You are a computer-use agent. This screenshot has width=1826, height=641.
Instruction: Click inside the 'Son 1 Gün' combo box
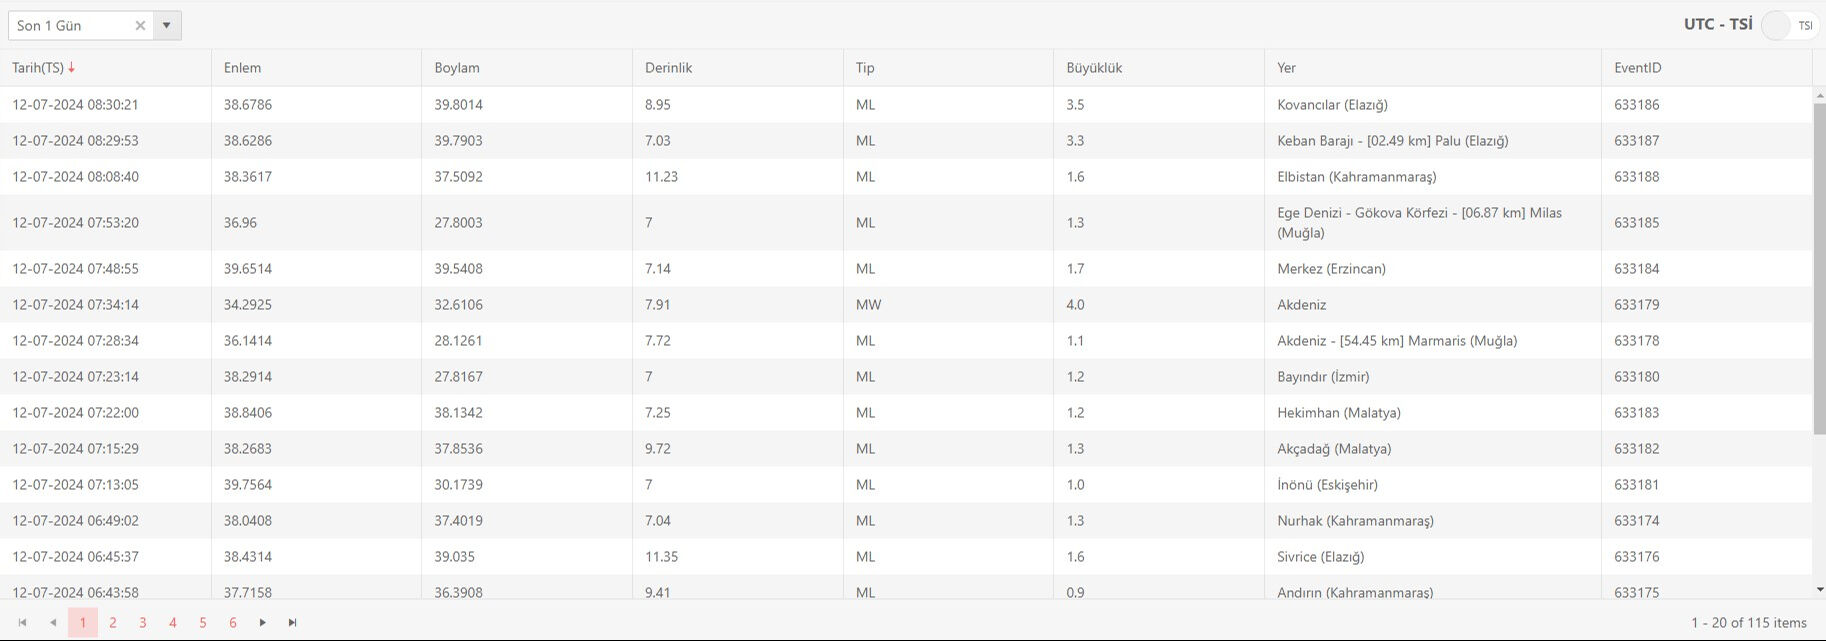tap(70, 26)
